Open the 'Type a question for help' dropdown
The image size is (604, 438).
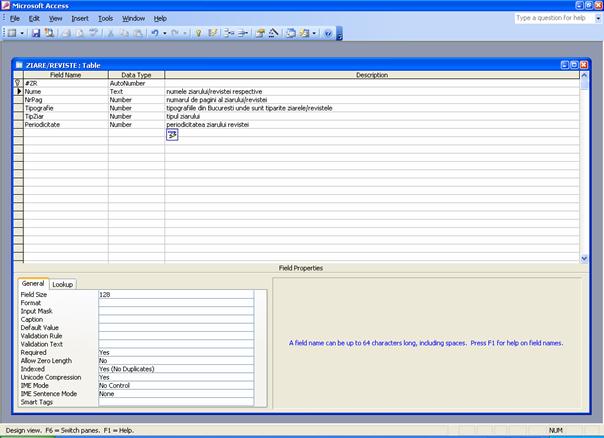click(597, 18)
